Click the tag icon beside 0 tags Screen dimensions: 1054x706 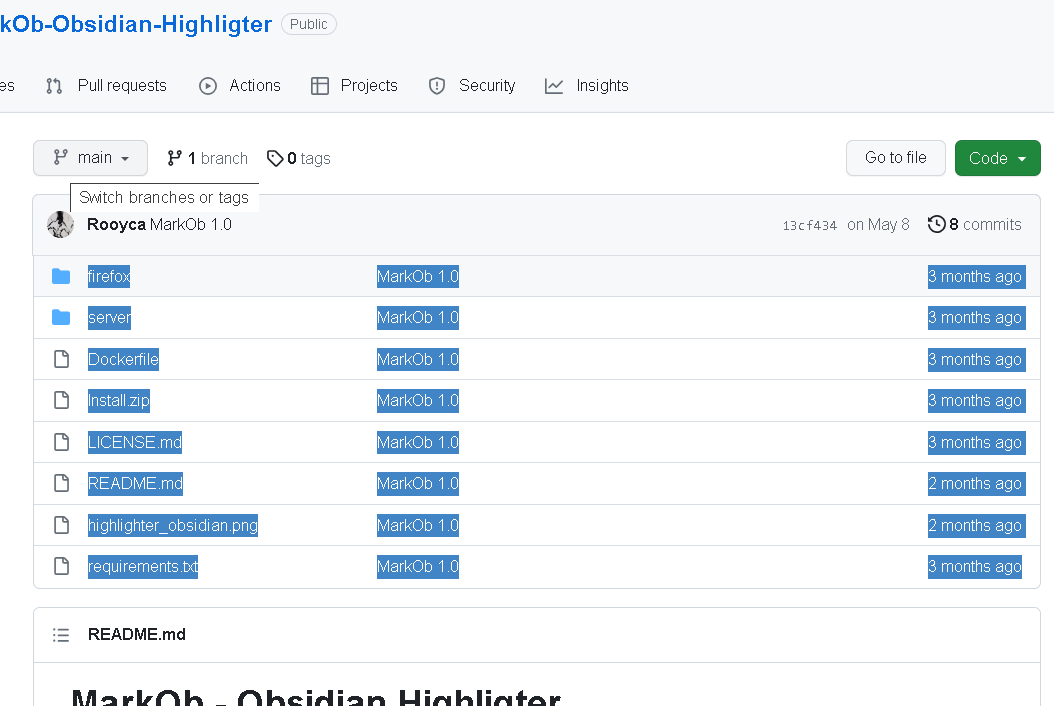(x=275, y=158)
